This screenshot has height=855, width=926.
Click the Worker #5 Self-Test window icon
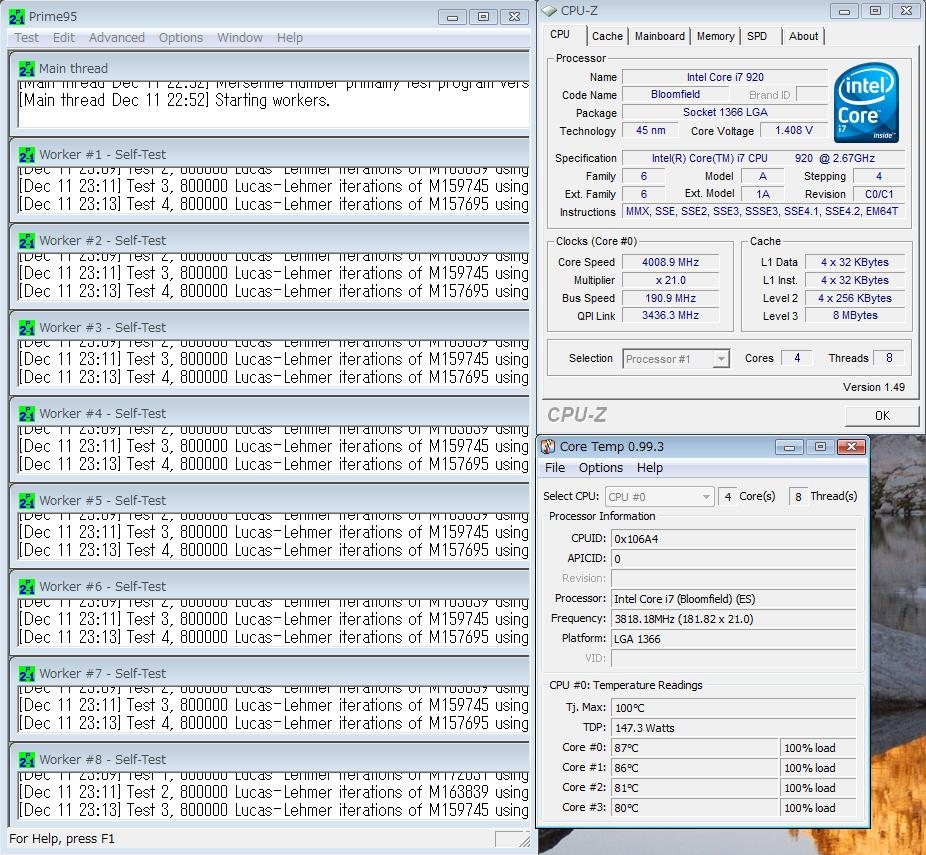27,501
